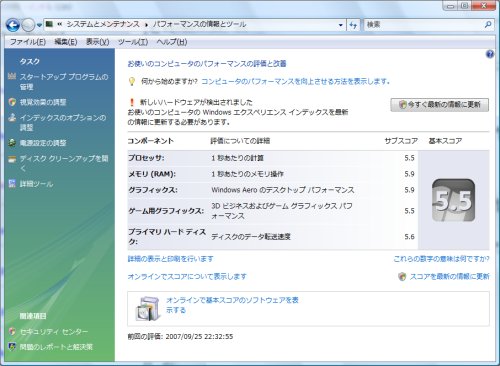Click the ディスク クリーンアップ drive icon
The width and height of the screenshot is (500, 366).
12,159
